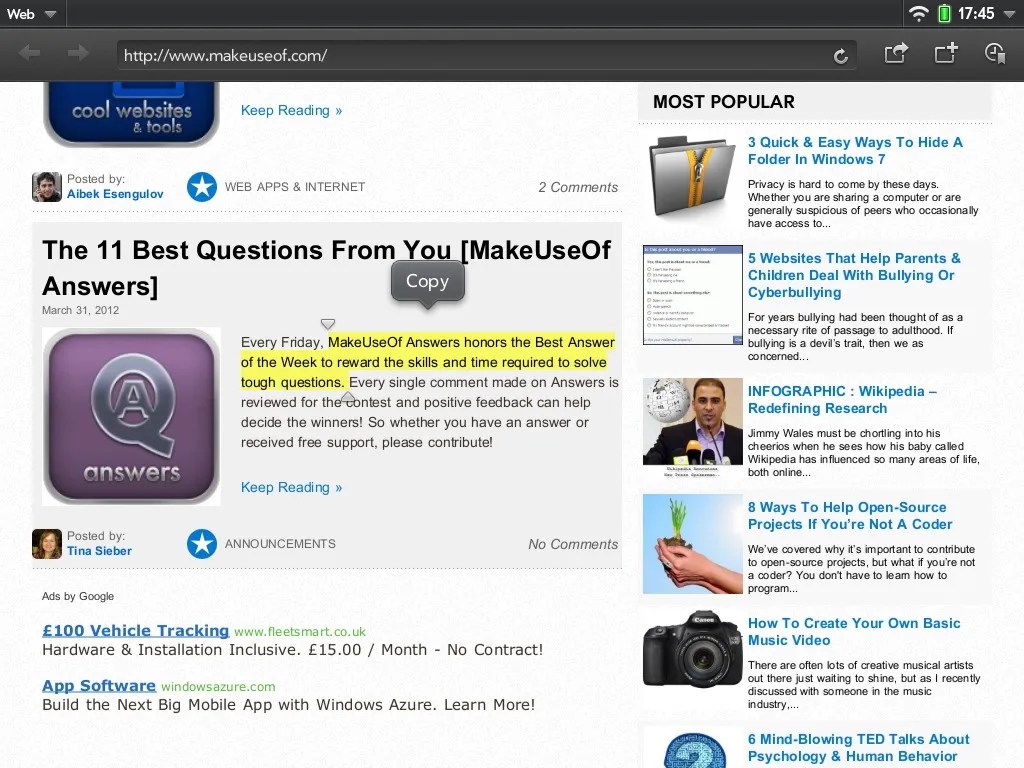Select Copy from the text selection popup
Viewport: 1024px width, 768px height.
427,282
